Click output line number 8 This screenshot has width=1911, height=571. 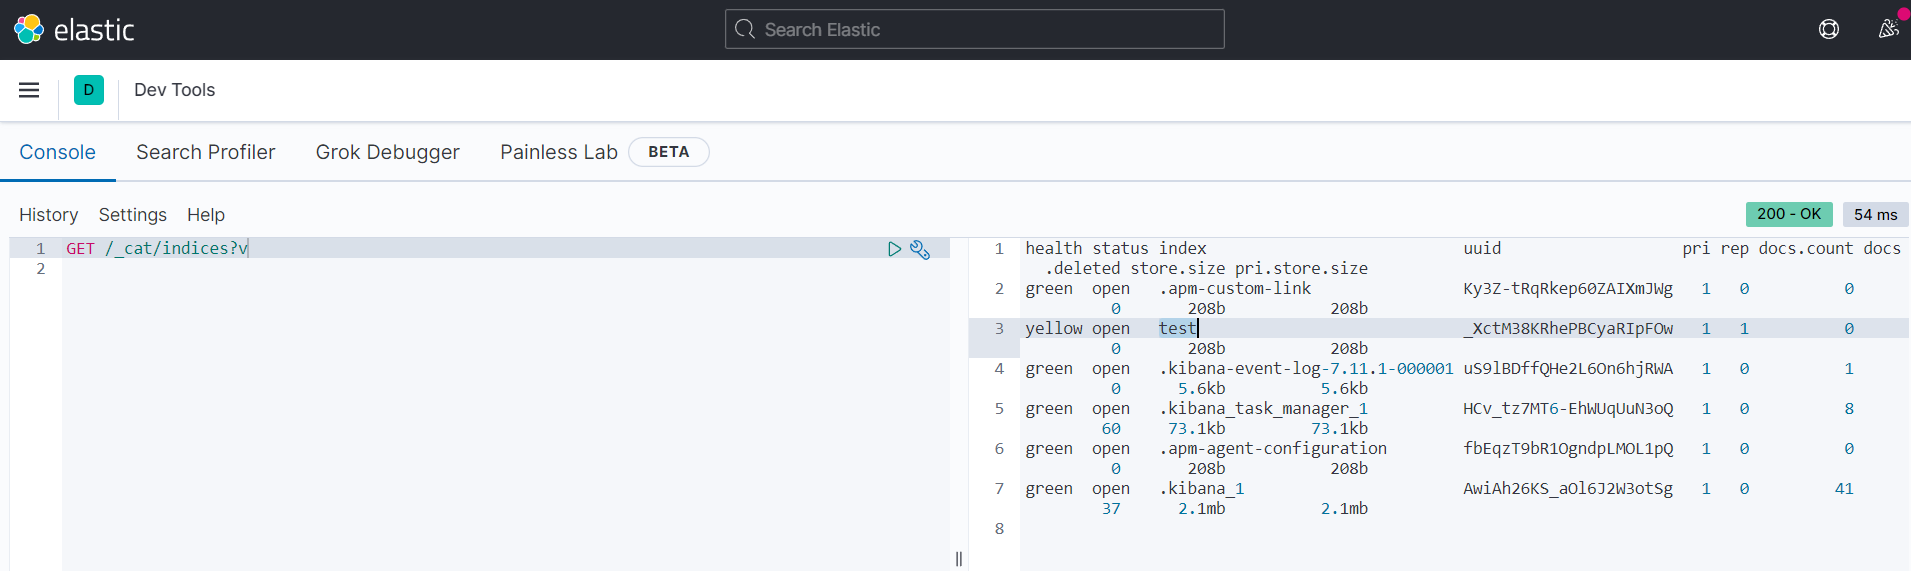(999, 528)
